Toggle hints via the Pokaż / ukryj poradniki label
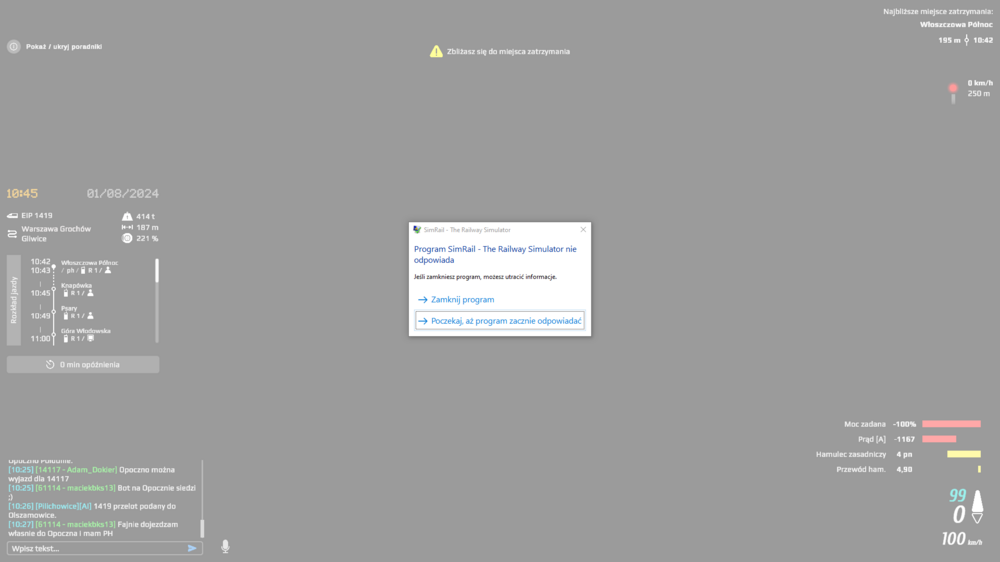The width and height of the screenshot is (1000, 562). tap(64, 47)
